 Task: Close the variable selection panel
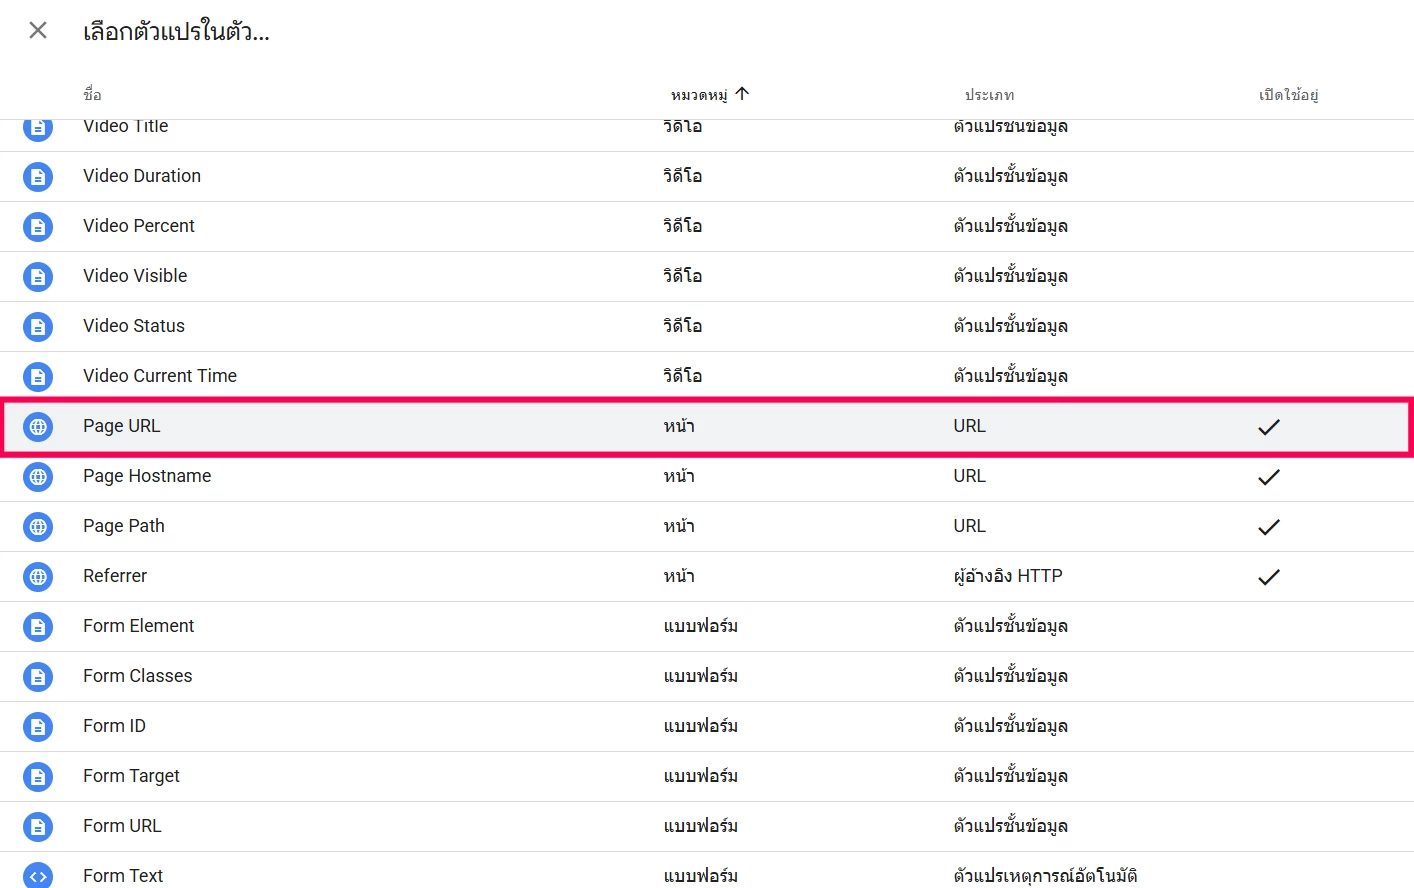coord(38,30)
